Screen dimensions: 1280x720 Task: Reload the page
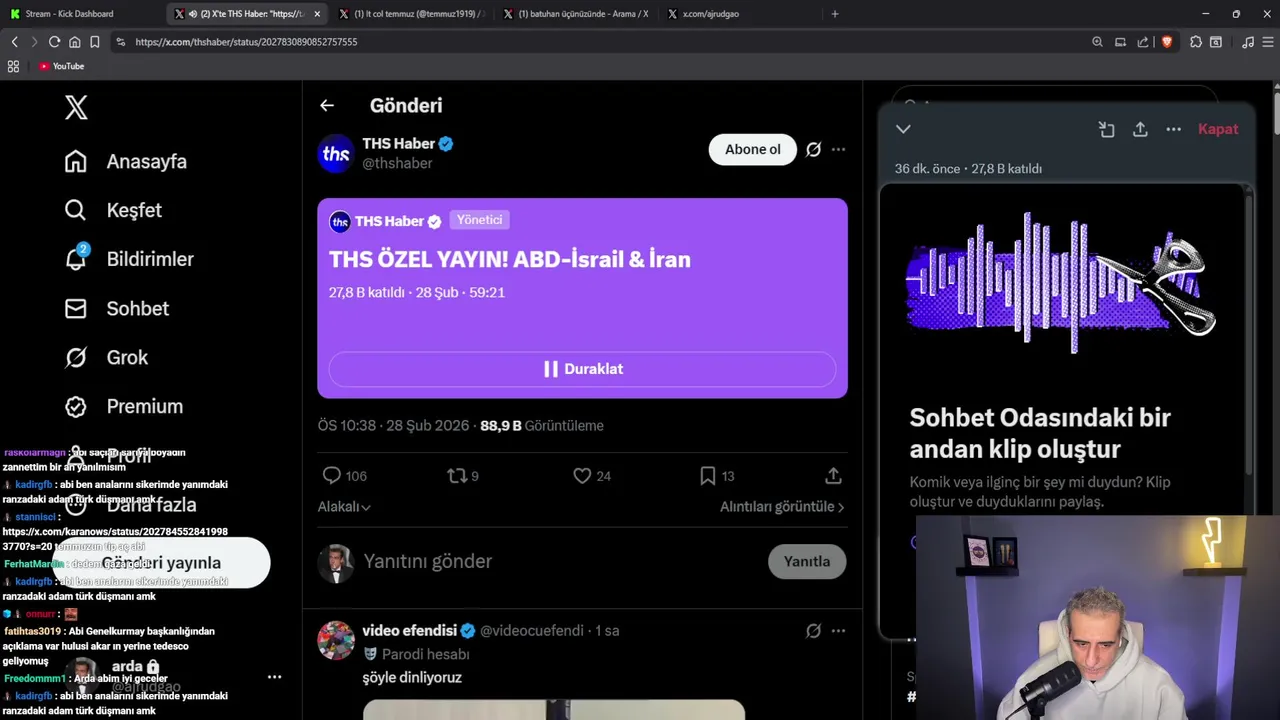coord(54,42)
